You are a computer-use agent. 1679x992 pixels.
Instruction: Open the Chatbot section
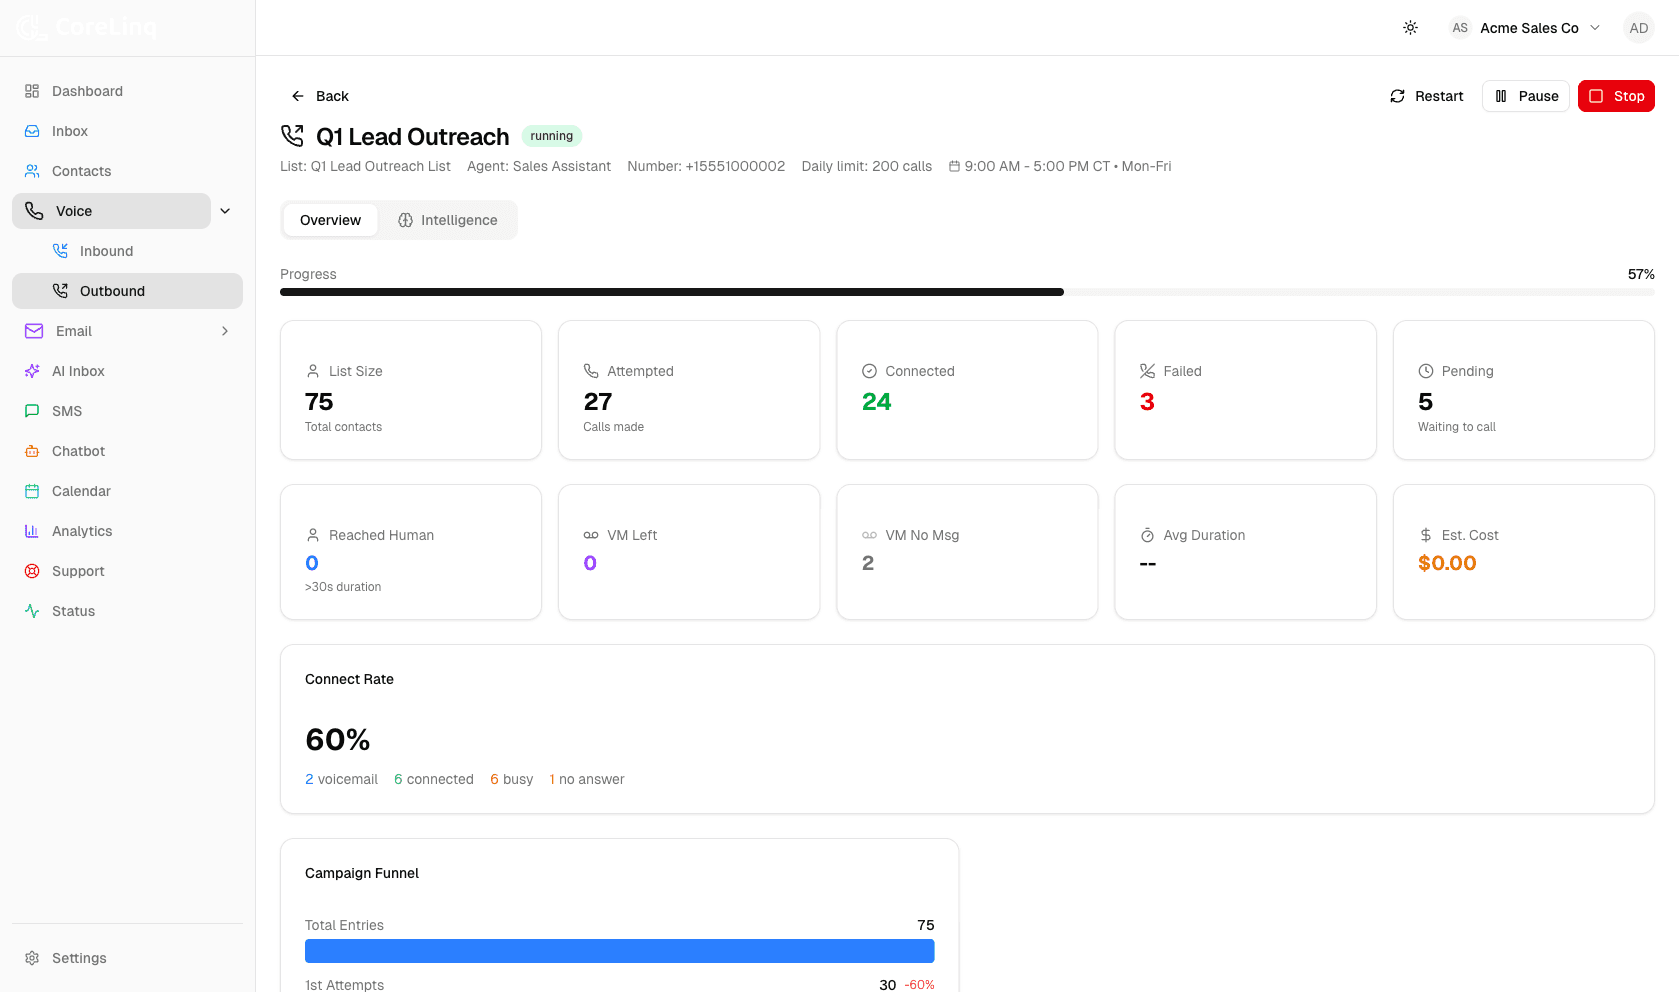[127, 451]
